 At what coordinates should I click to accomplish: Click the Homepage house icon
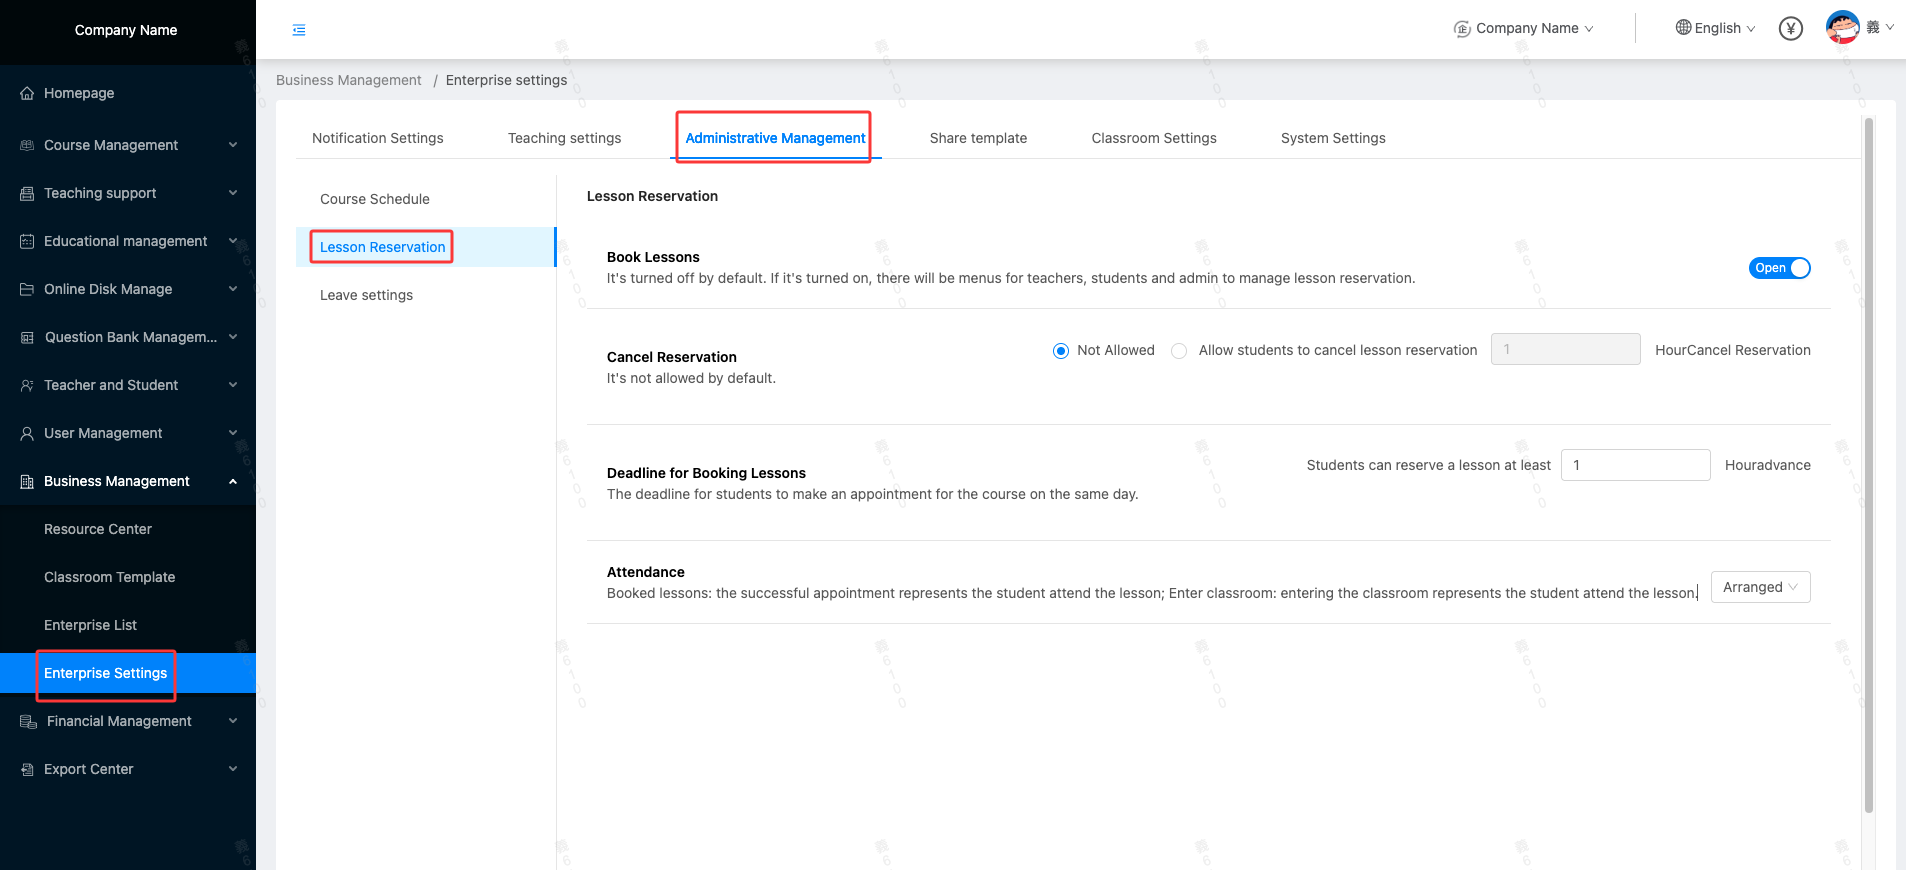point(27,93)
